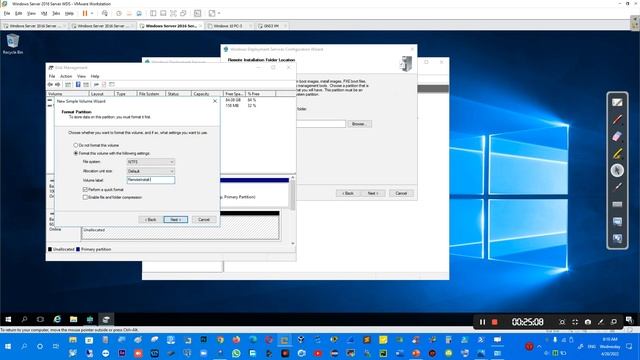Open VMware stretch guest dropdown arrow

tap(219, 13)
